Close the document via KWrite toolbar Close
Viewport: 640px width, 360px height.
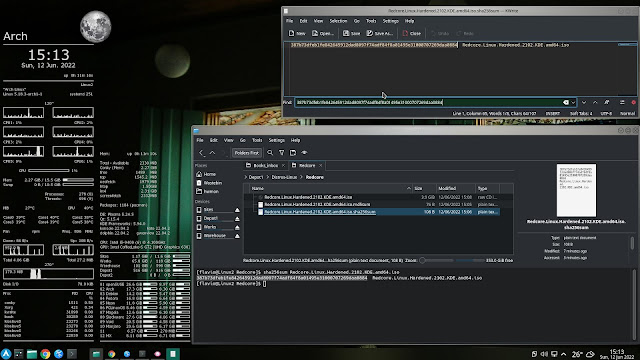(x=411, y=33)
